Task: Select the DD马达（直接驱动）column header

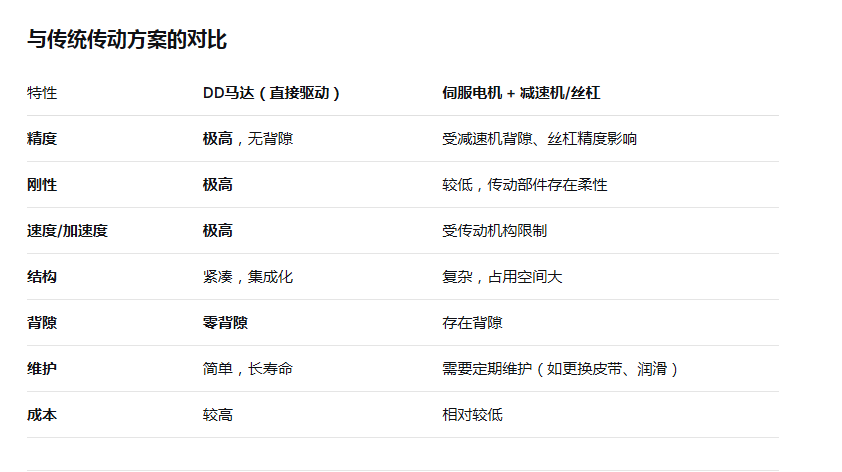Action: click(272, 93)
